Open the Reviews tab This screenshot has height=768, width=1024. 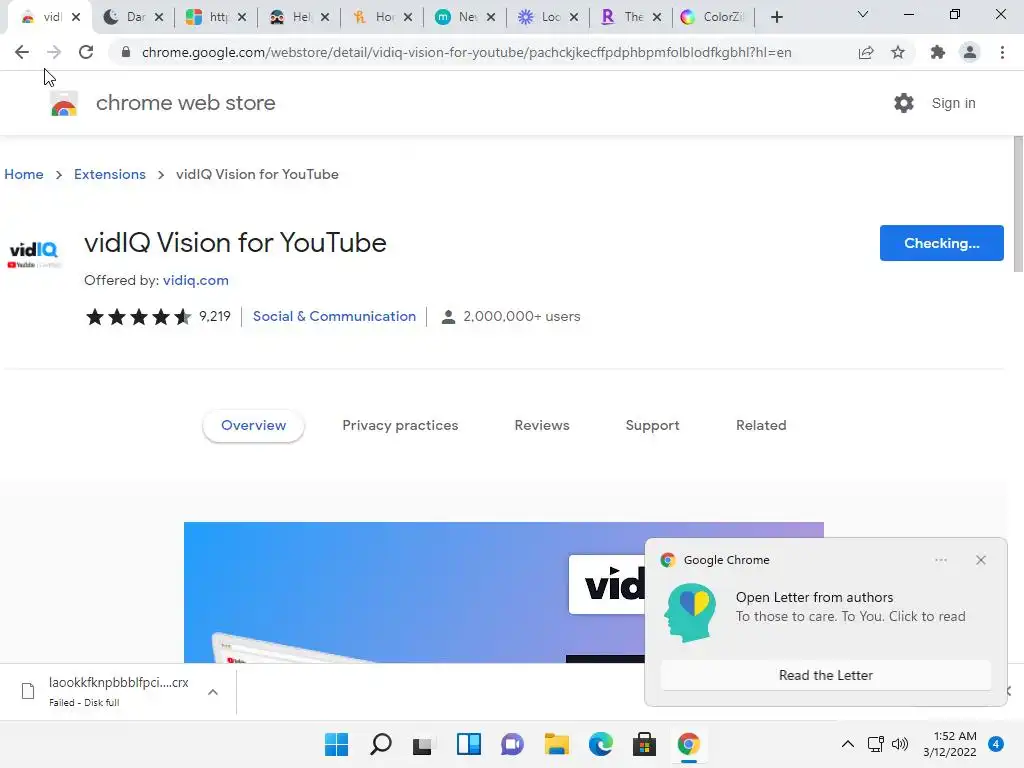tap(542, 426)
